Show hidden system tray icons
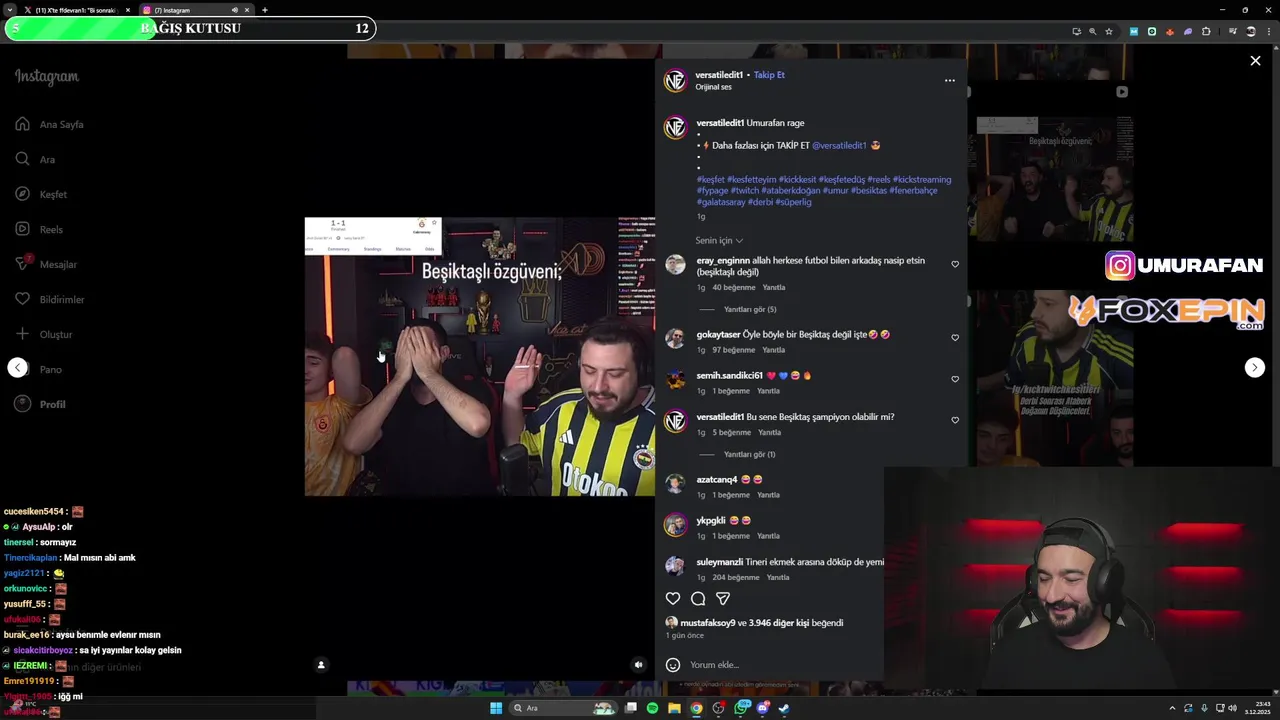 pyautogui.click(x=1172, y=708)
